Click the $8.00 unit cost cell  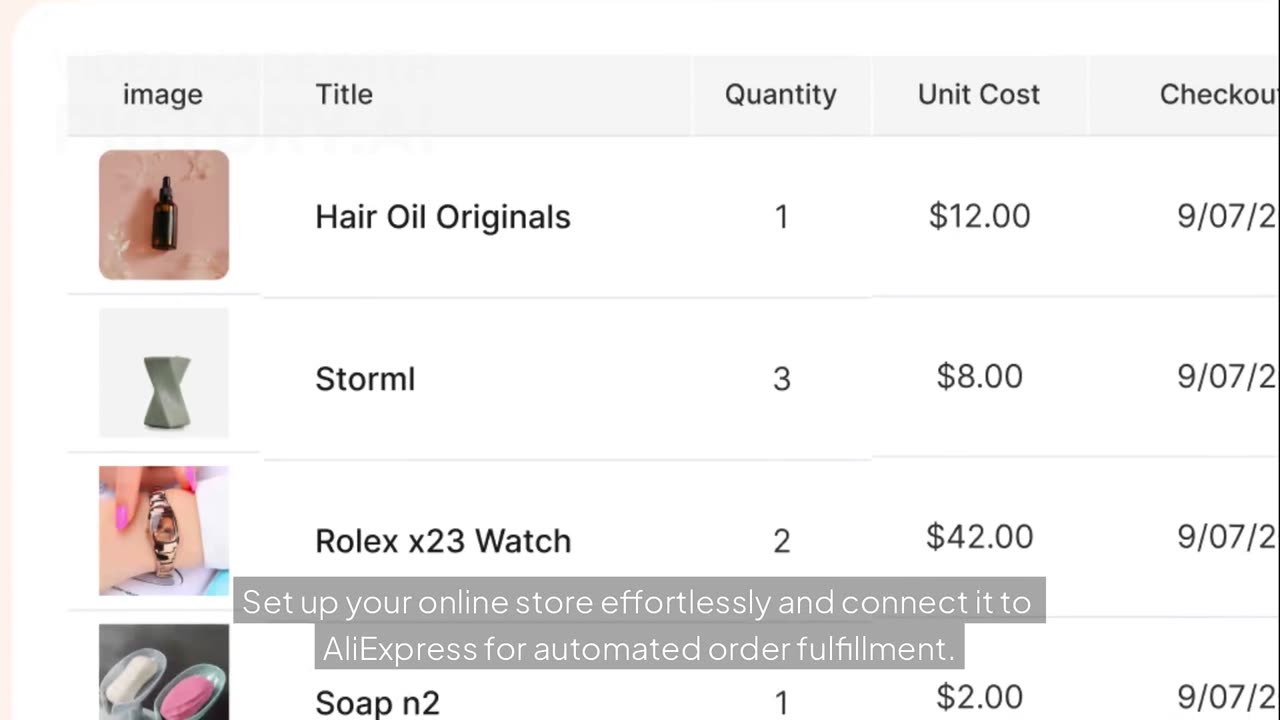[x=979, y=377]
